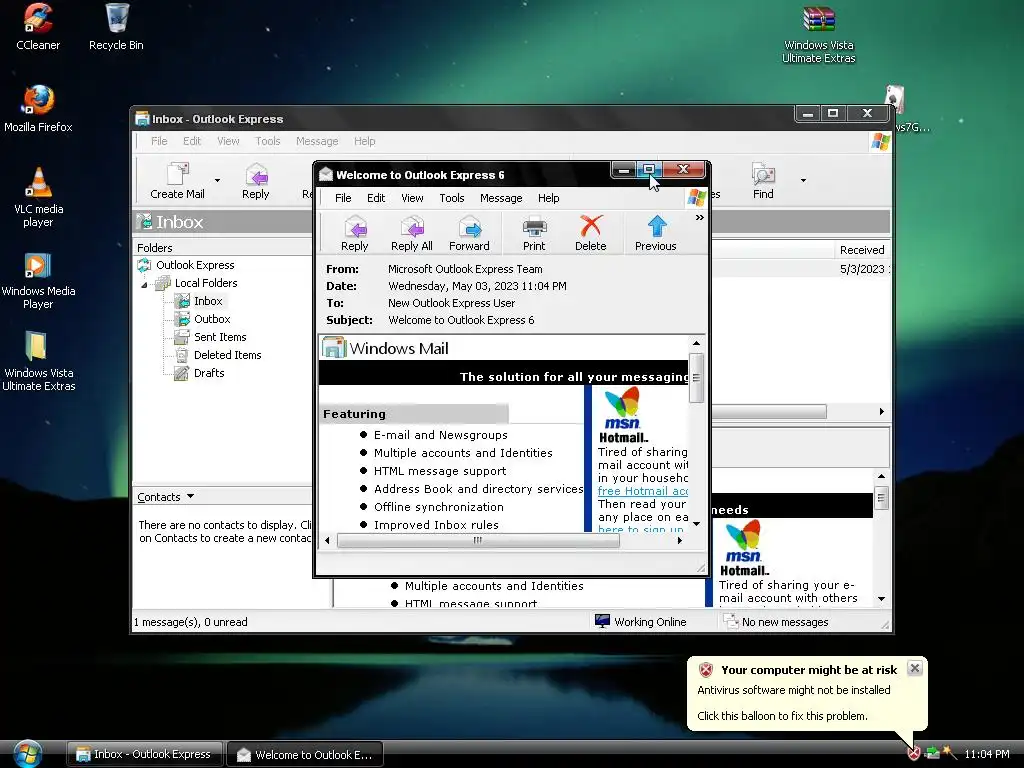Open the Sent Items folder
The height and width of the screenshot is (768, 1024).
point(220,337)
